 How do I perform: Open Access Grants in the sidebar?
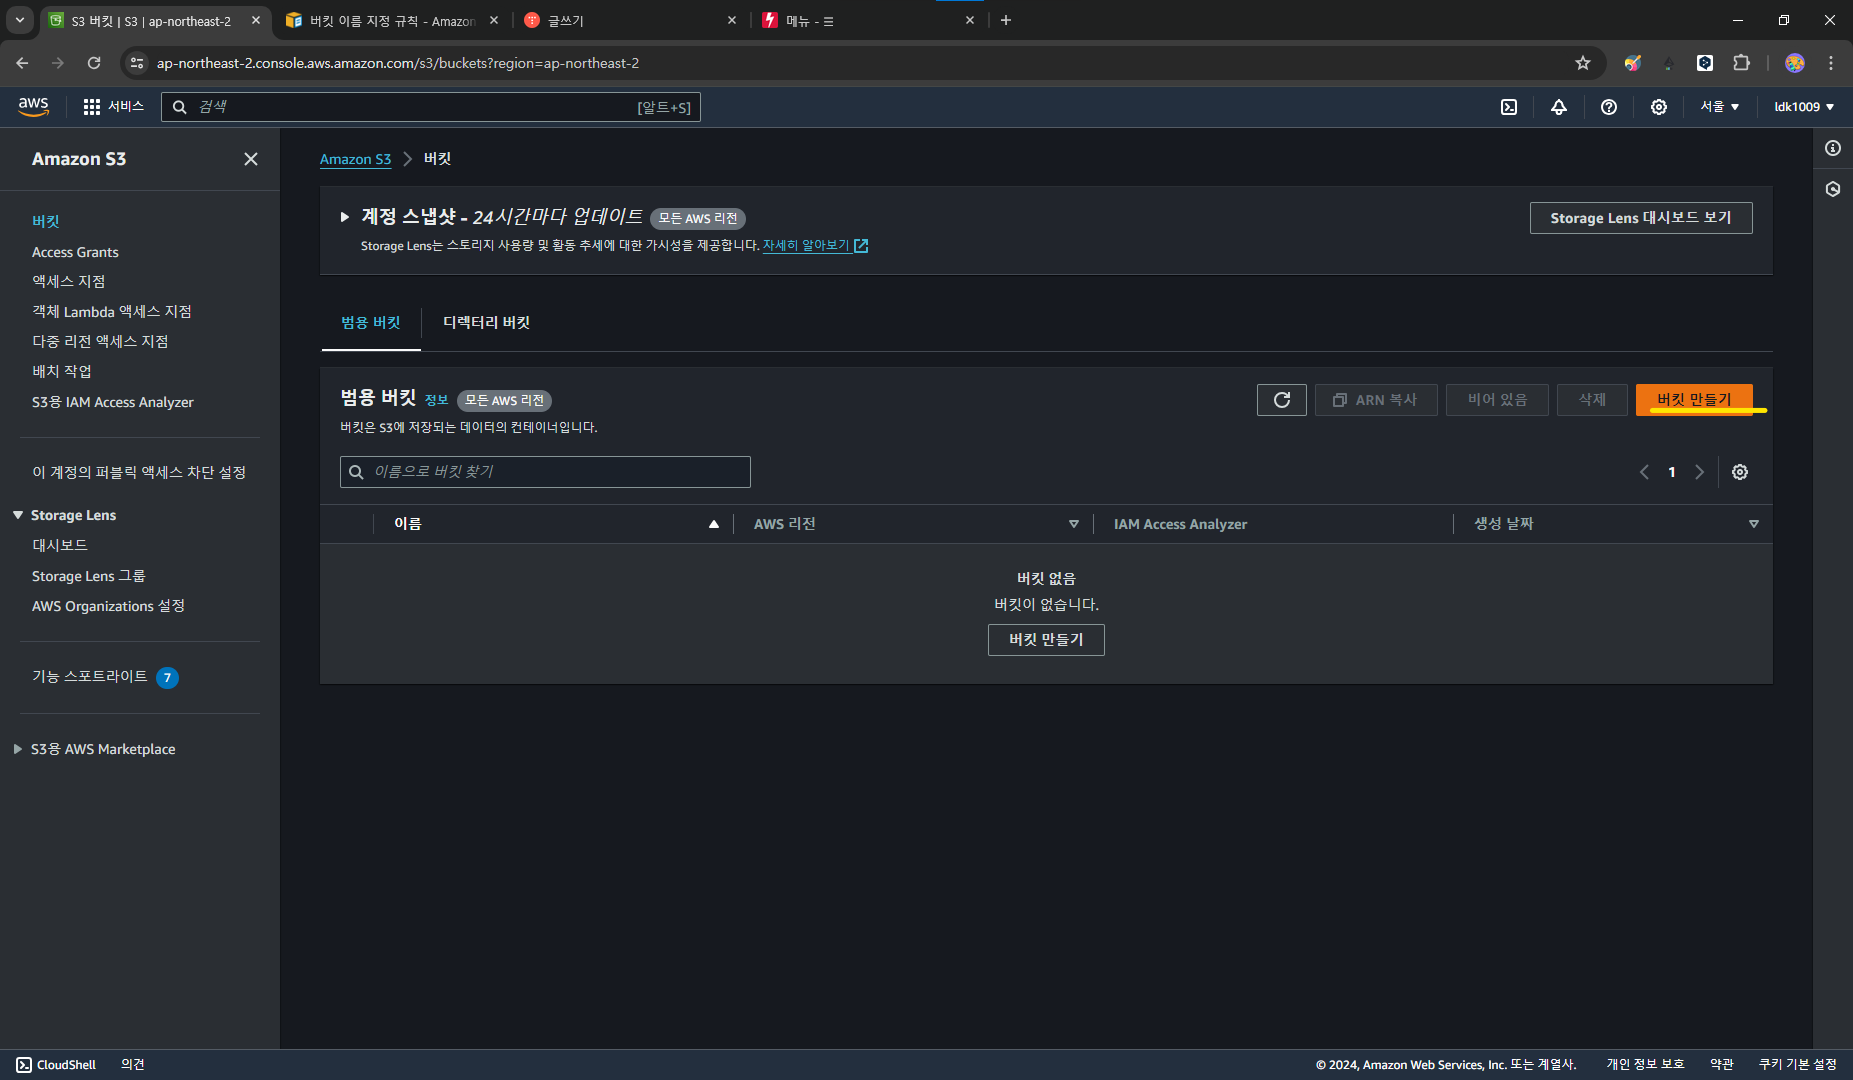coord(75,252)
